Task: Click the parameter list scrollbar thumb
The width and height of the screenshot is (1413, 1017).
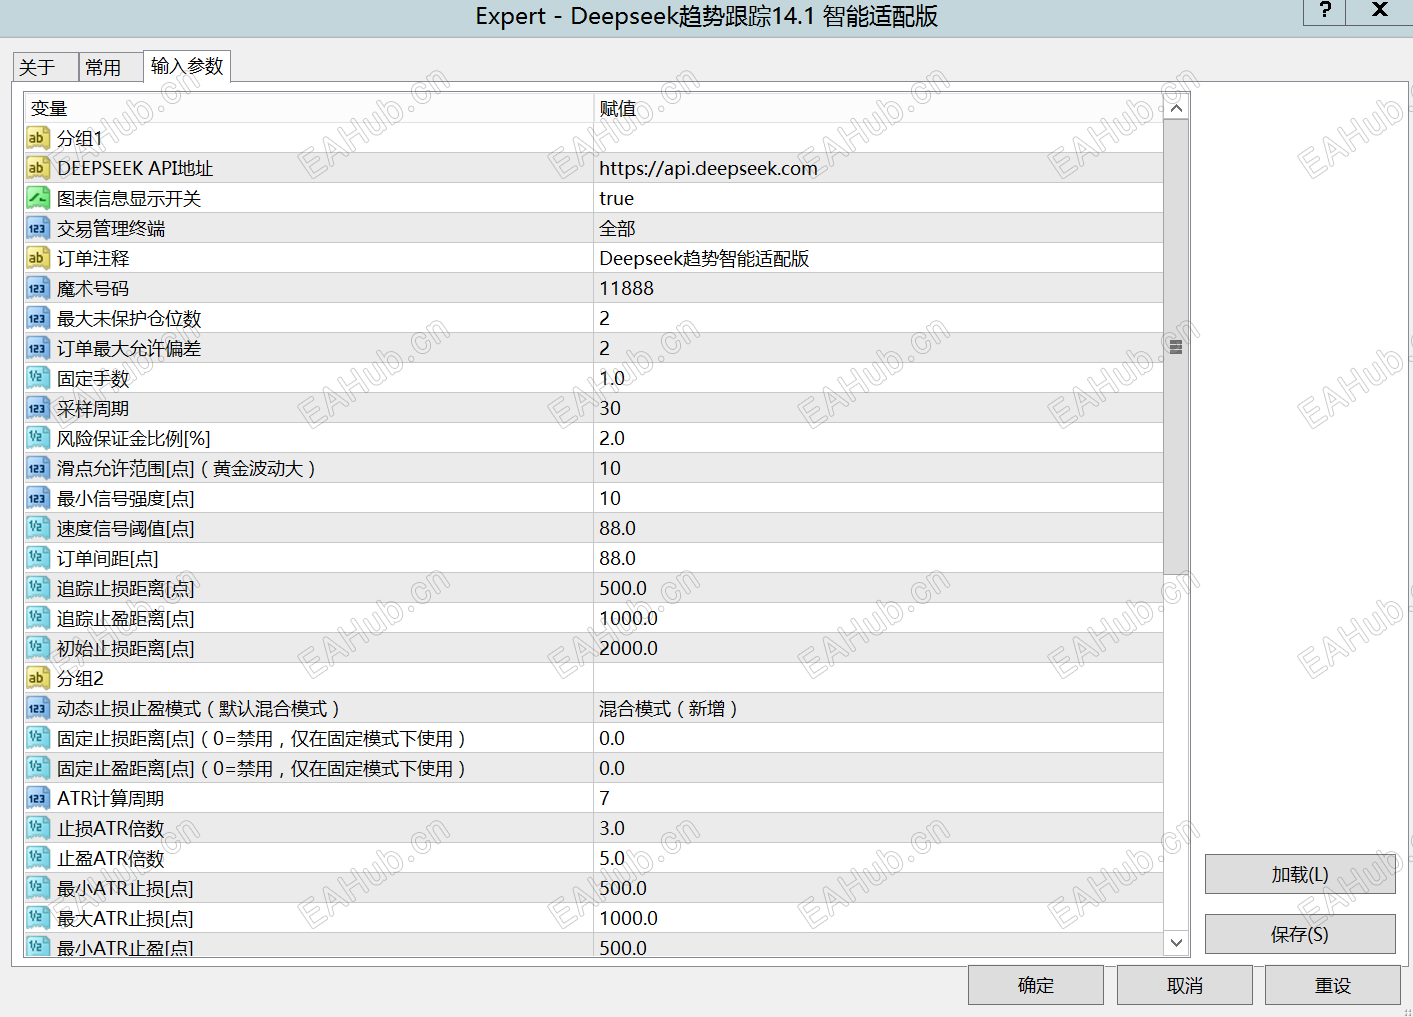Action: point(1176,347)
